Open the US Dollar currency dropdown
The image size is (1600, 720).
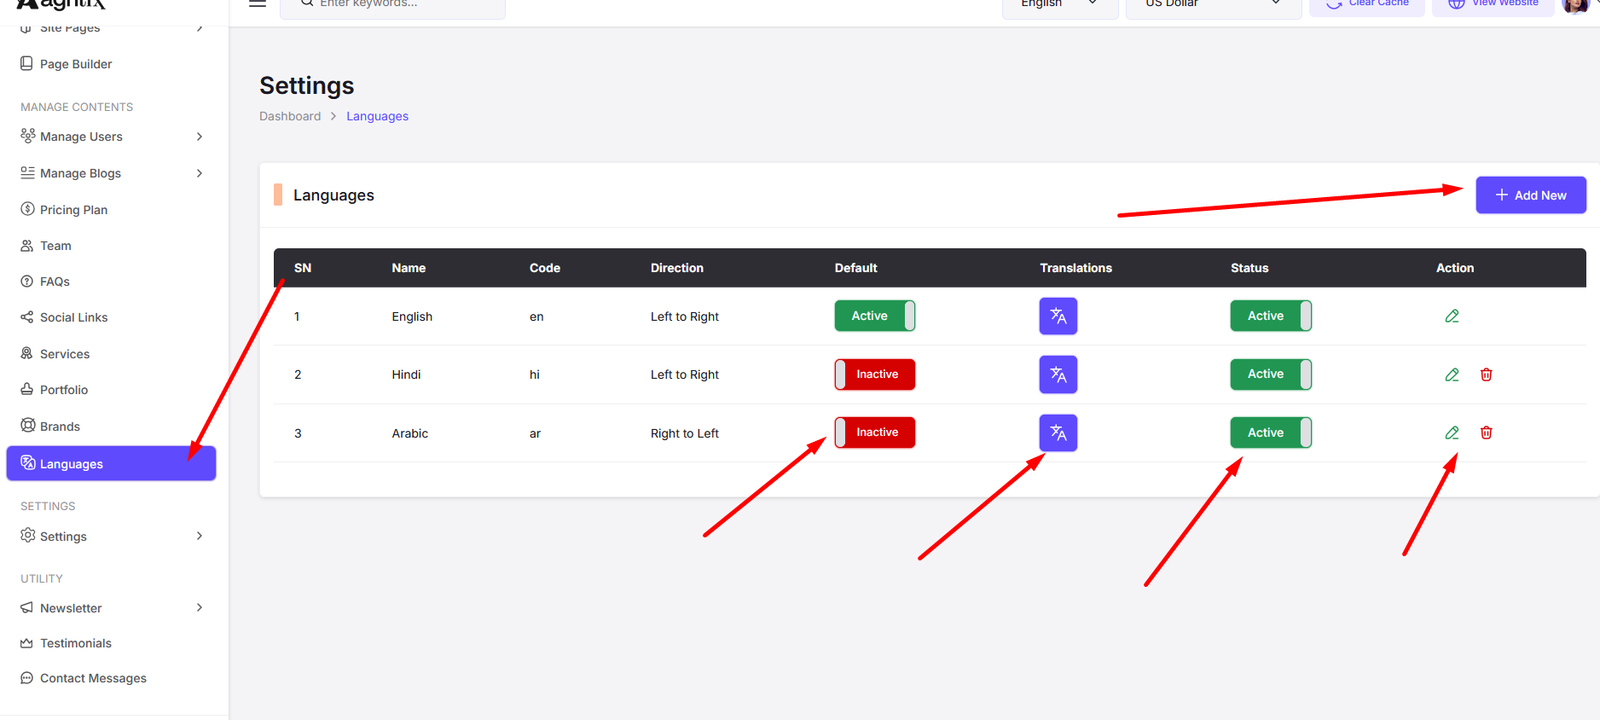point(1212,5)
